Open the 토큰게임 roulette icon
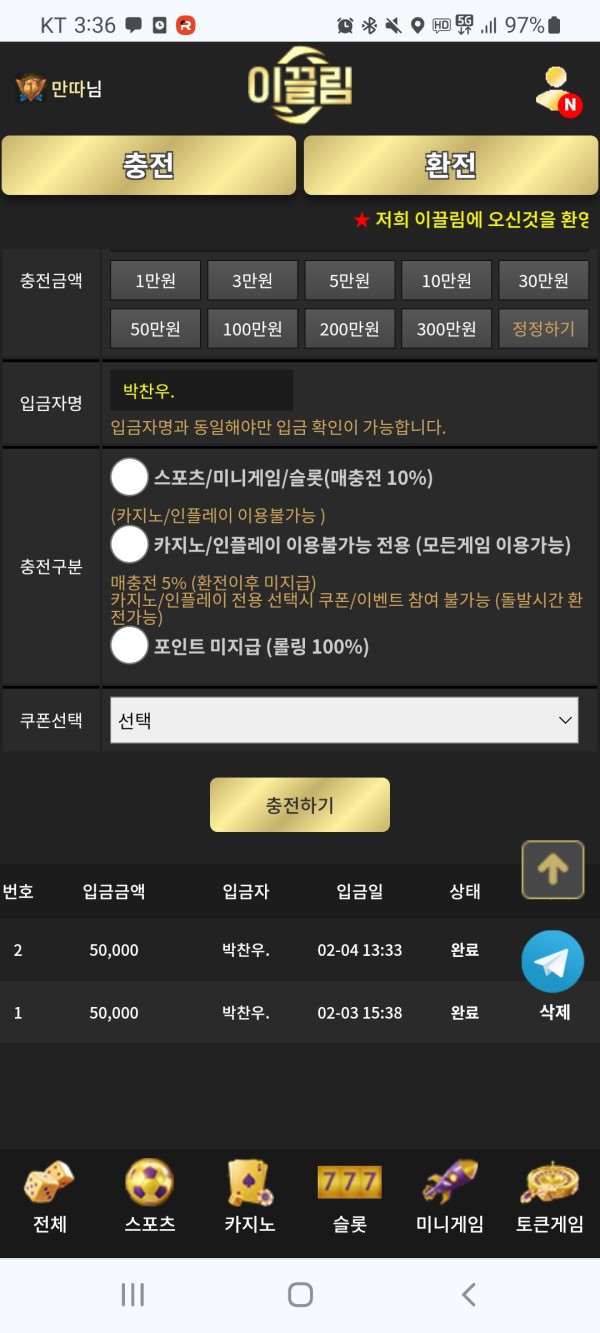The image size is (600, 1333). coord(550,1183)
